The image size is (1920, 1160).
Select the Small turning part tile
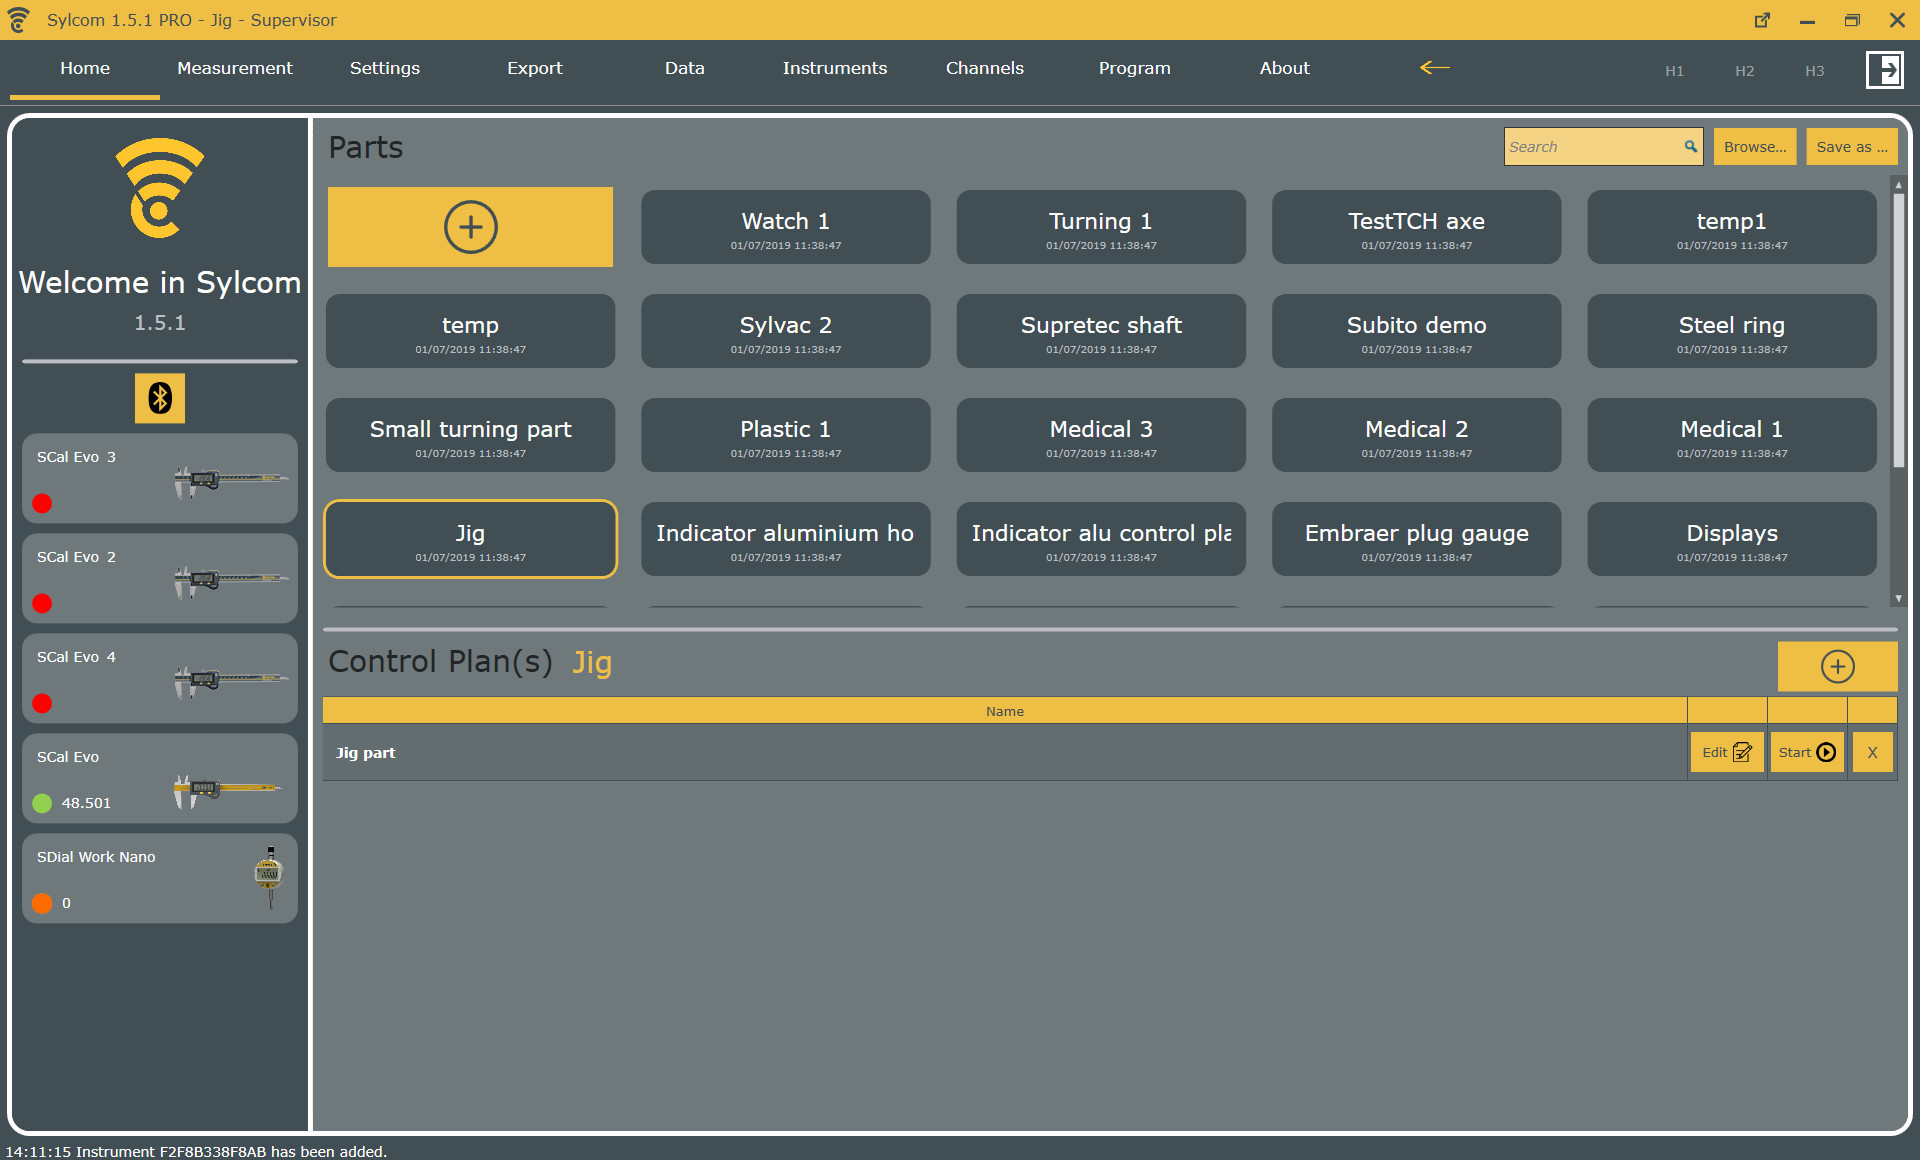[470, 435]
